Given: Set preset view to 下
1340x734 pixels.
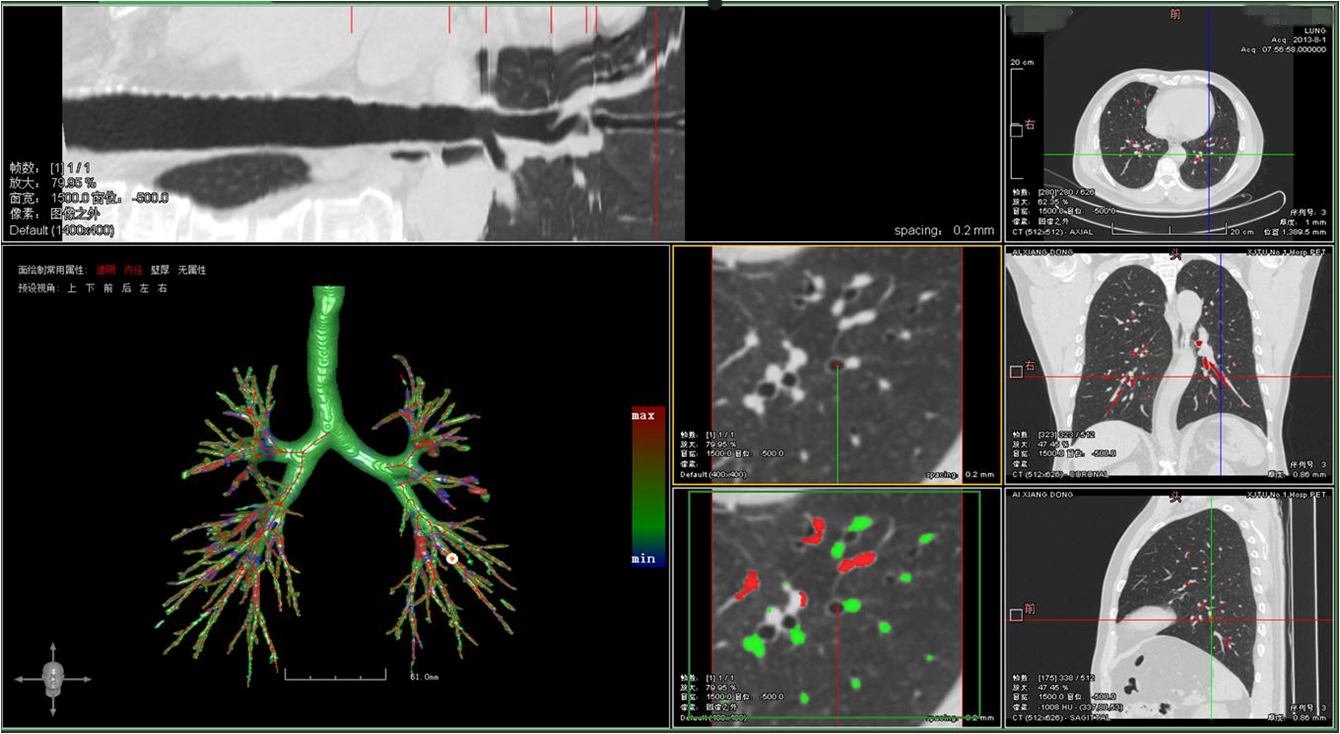Looking at the screenshot, I should pyautogui.click(x=90, y=288).
